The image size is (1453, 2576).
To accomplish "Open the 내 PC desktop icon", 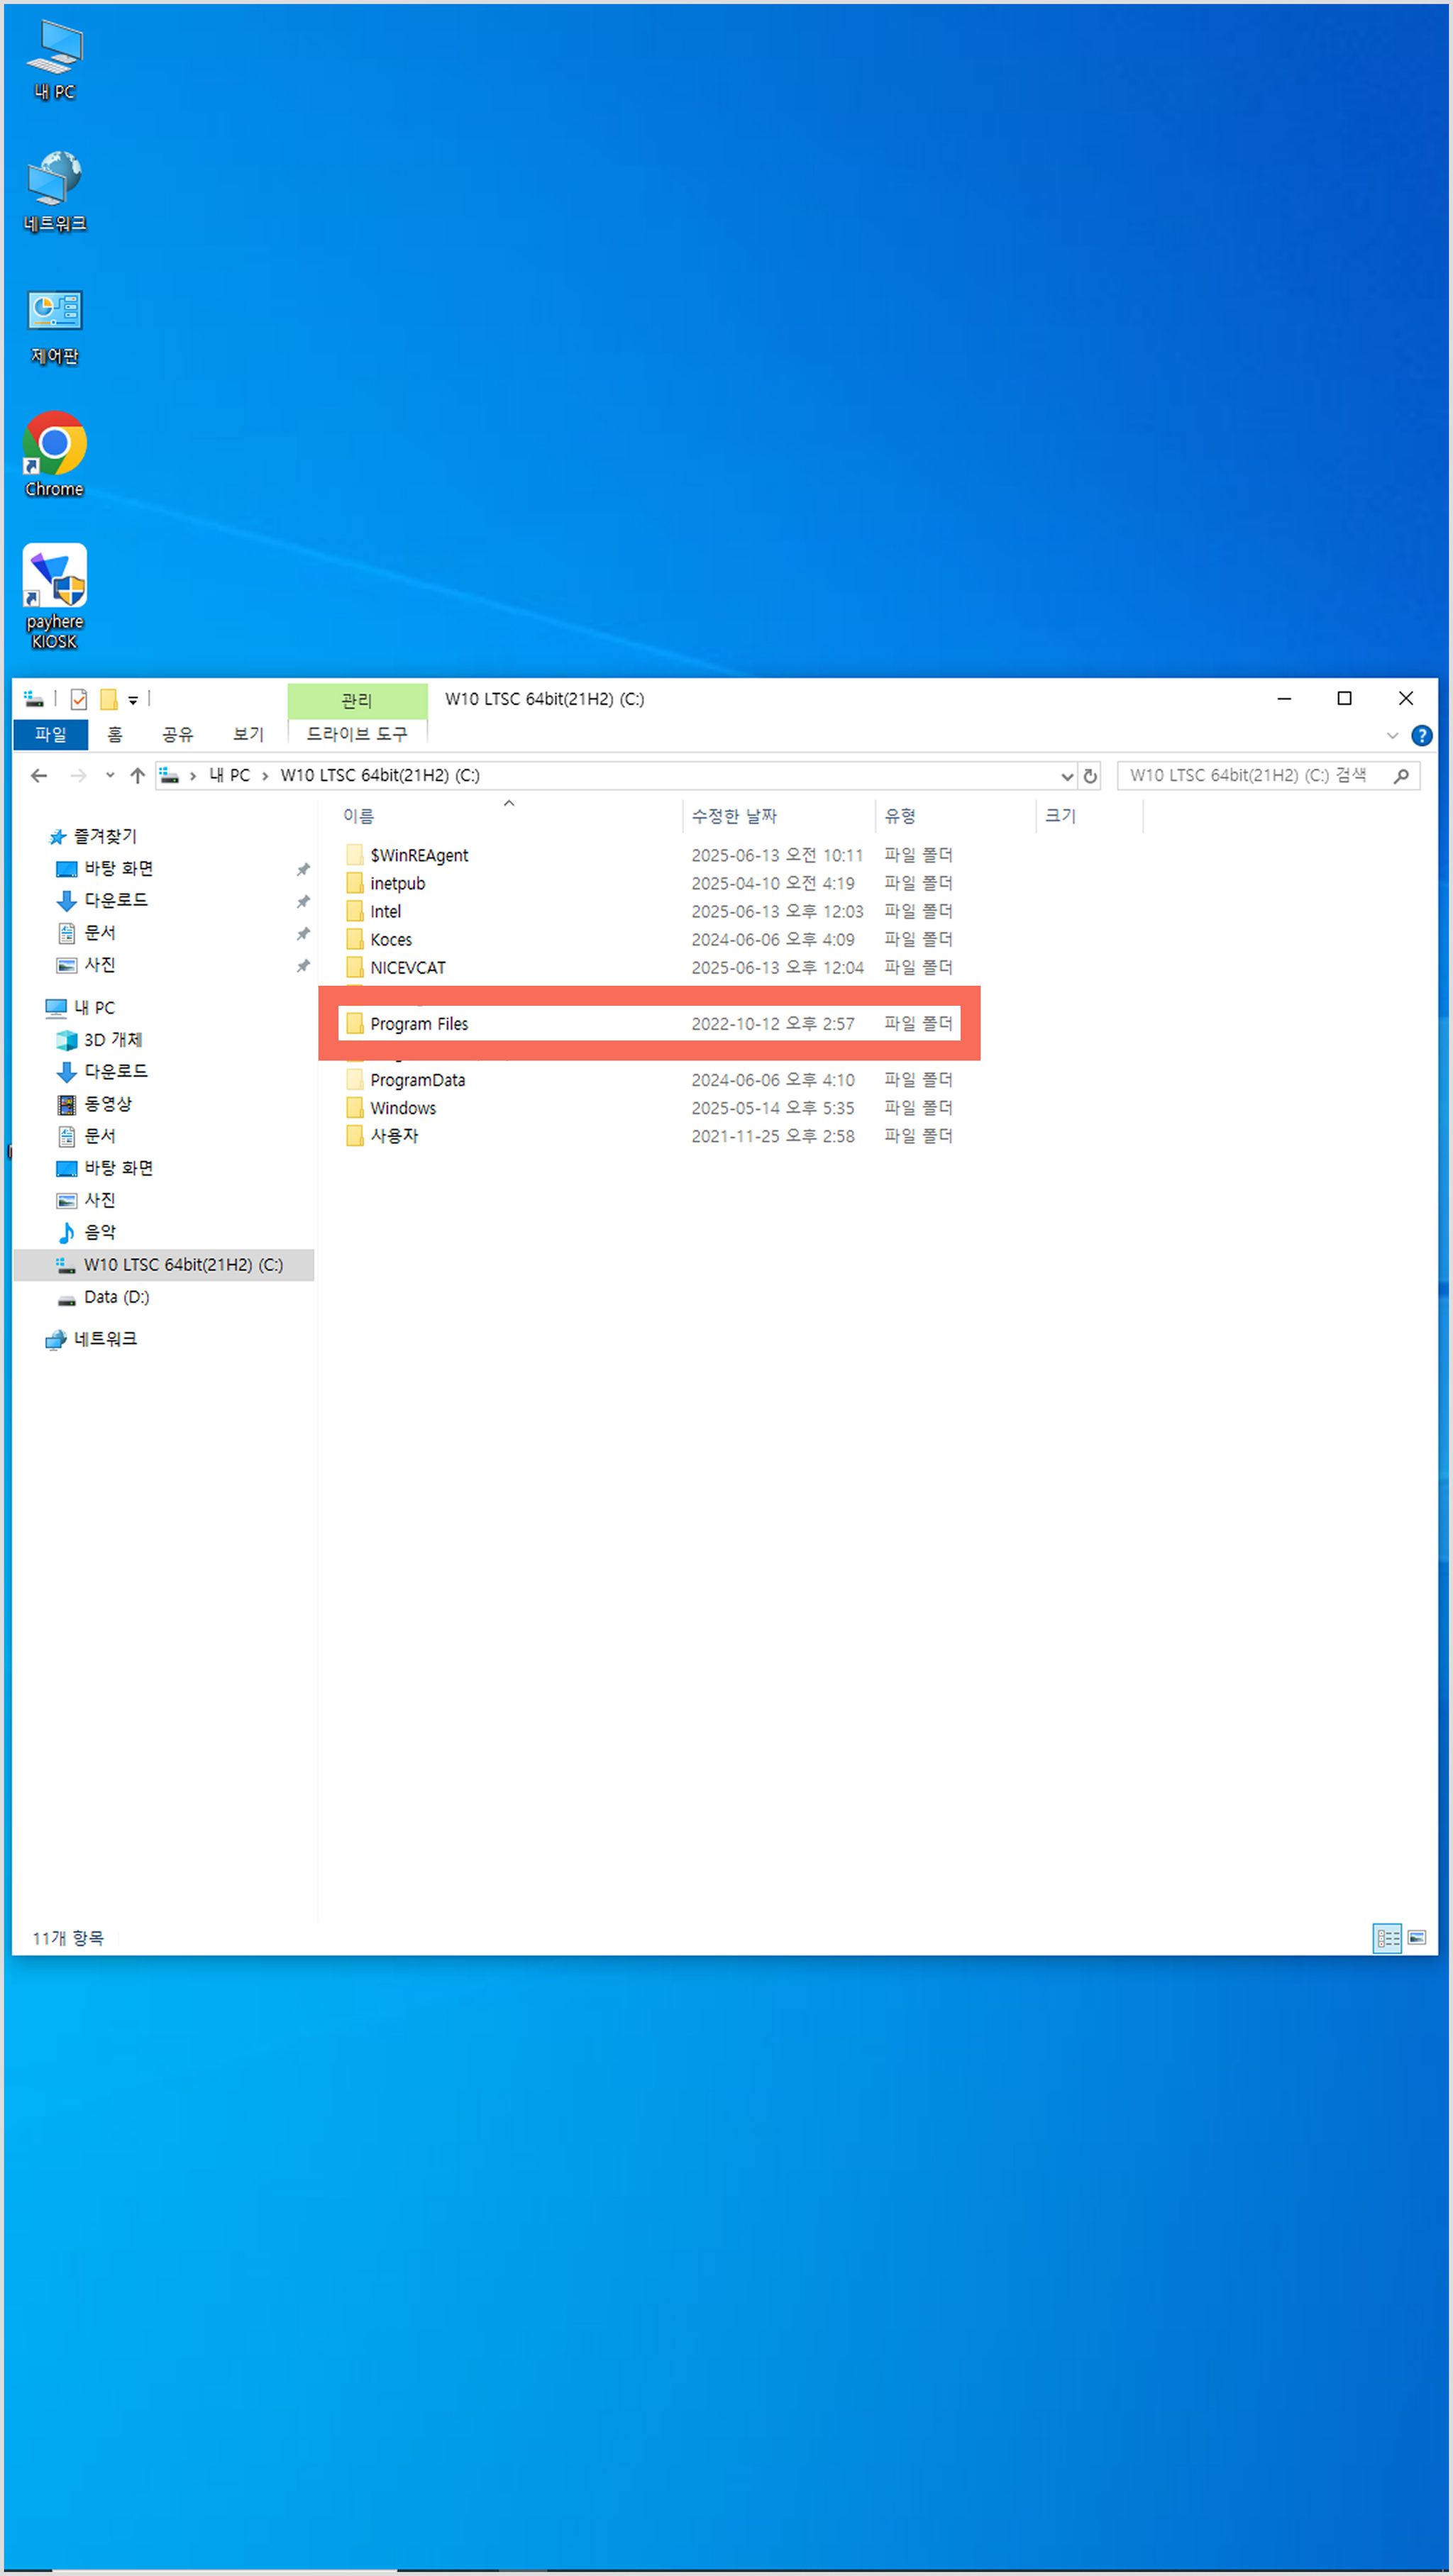I will [x=55, y=60].
